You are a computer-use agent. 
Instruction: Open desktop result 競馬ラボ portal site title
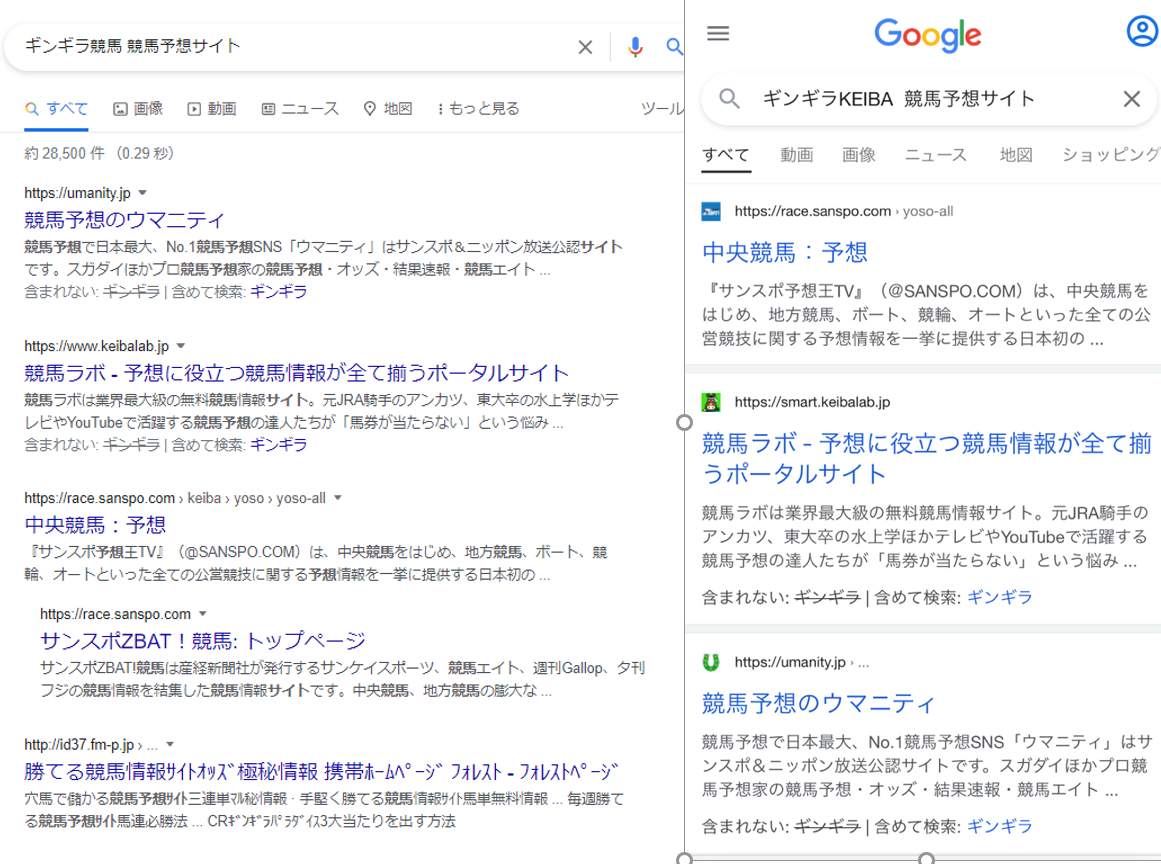(x=296, y=372)
